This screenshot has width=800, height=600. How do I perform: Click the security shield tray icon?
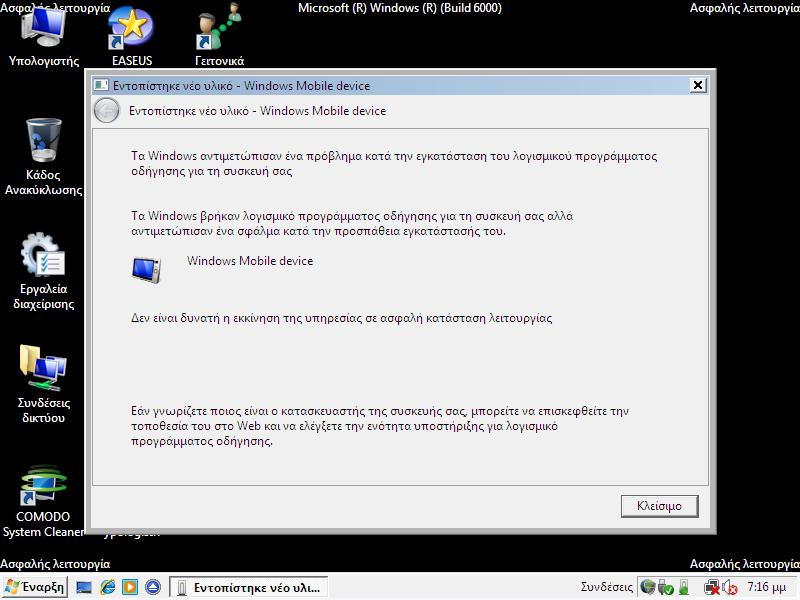click(x=647, y=587)
